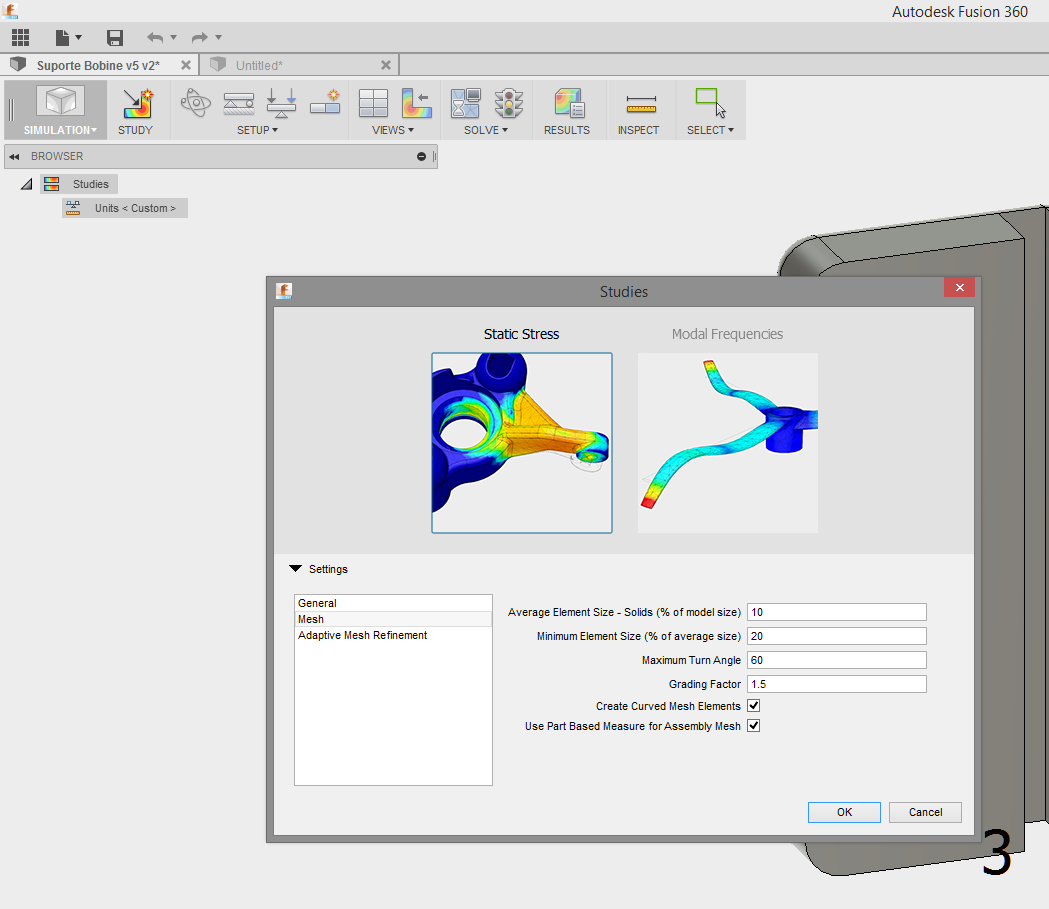
Task: Click the Average Element Size input field
Action: (x=836, y=611)
